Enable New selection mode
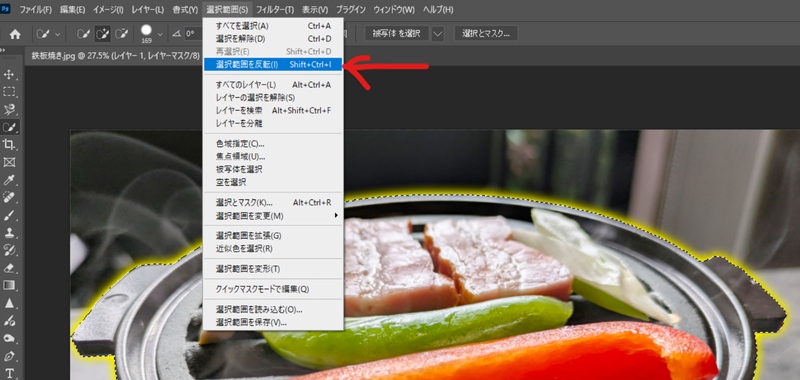 coord(83,34)
